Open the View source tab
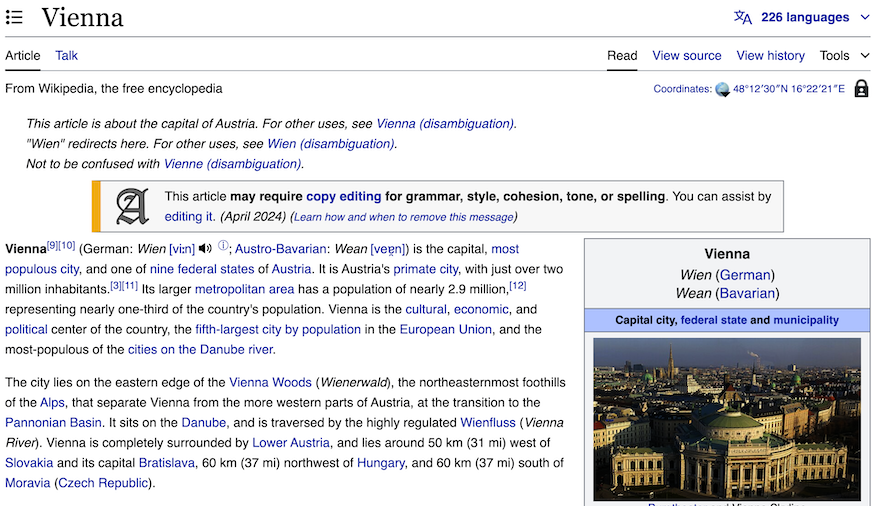Image resolution: width=875 pixels, height=506 pixels. 687,56
